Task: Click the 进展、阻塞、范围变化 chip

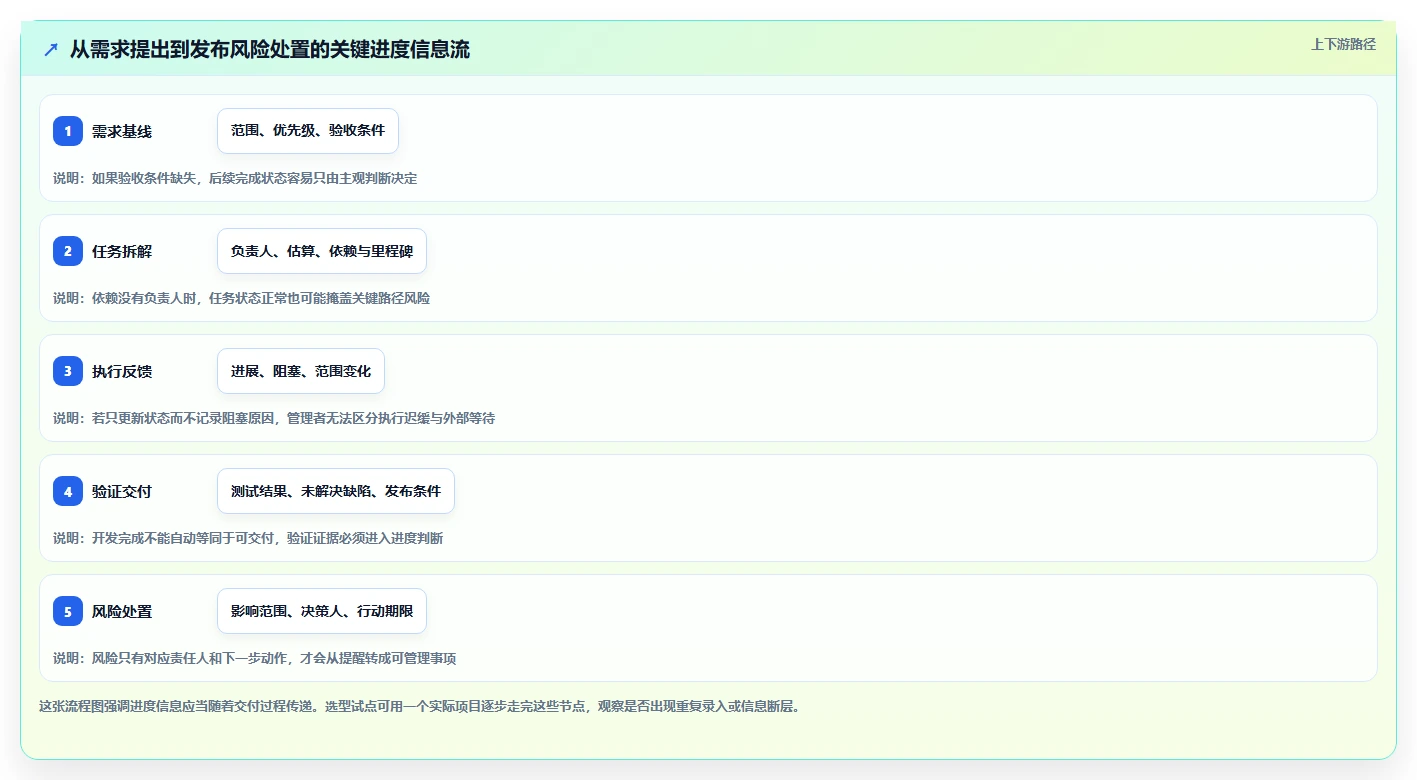Action: click(x=301, y=371)
